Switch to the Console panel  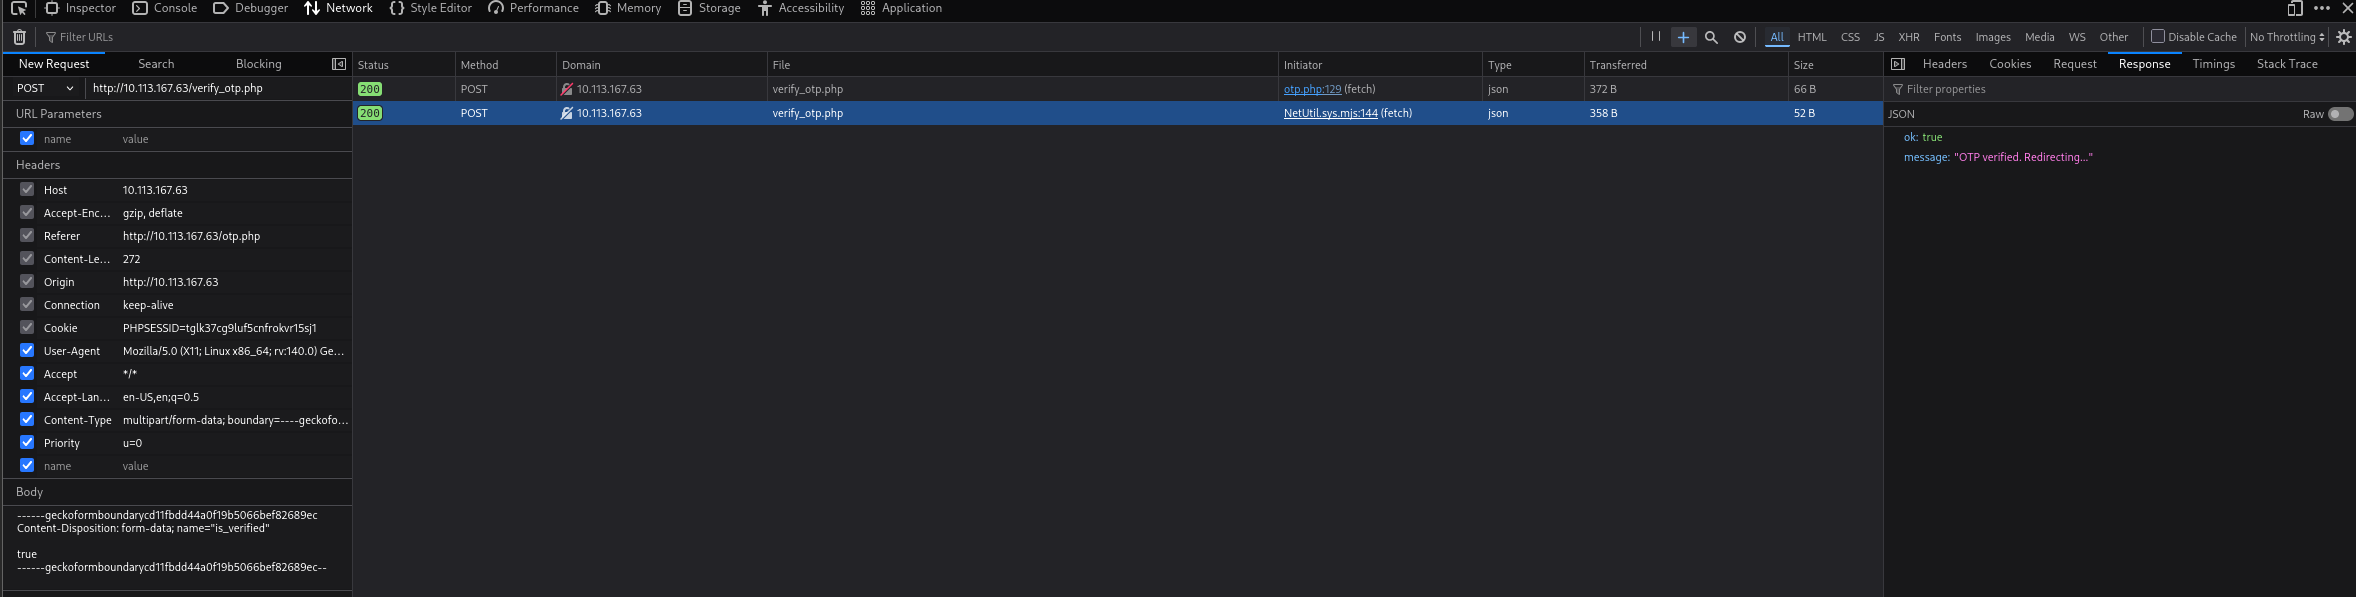(x=165, y=8)
